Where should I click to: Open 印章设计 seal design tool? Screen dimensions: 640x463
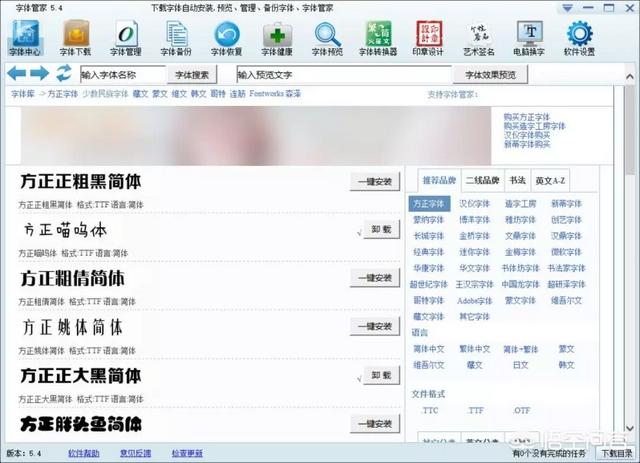click(428, 38)
